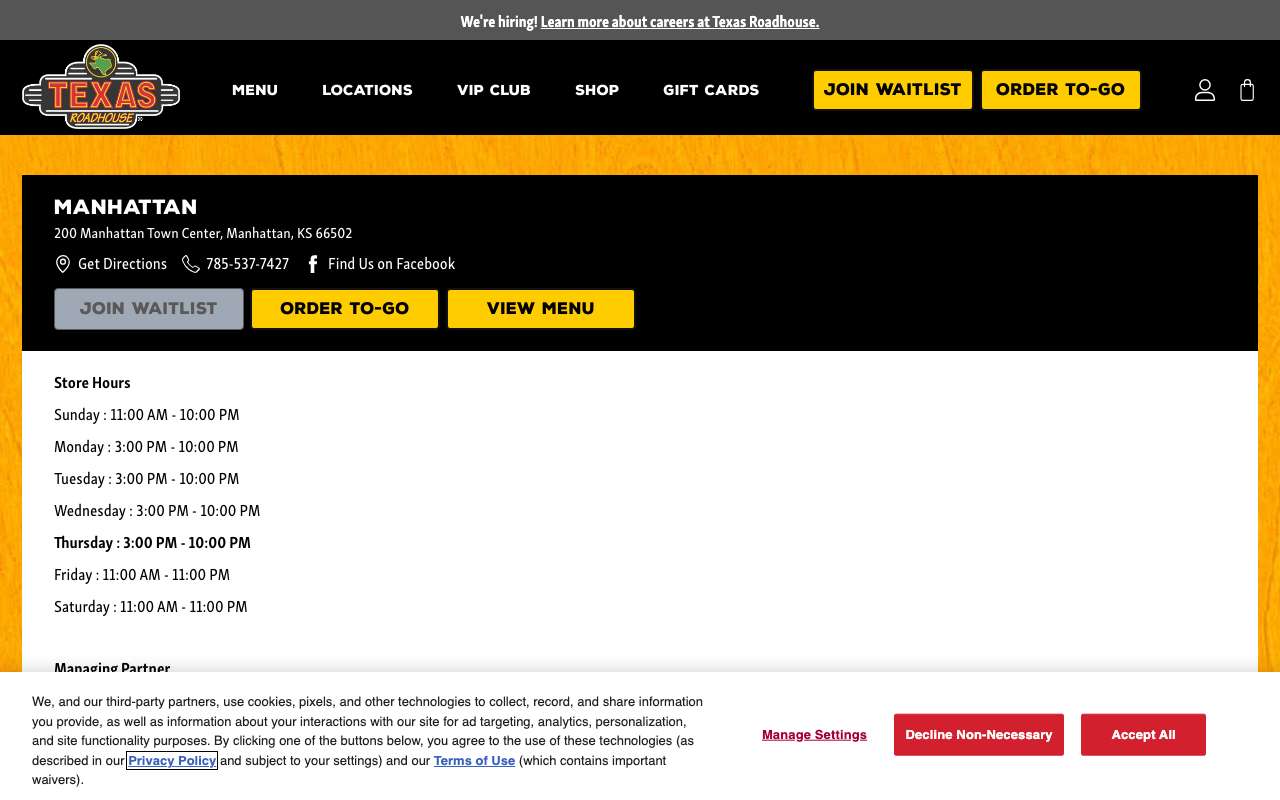Screen dimensions: 1280x800
Task: Click the Sunday 11:00 AM hours row
Action: coord(147,415)
